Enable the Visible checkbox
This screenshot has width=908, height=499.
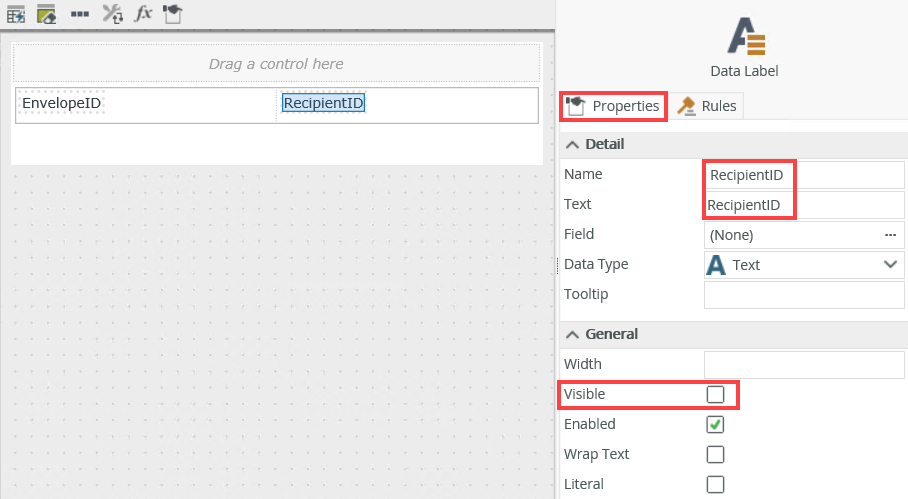coord(715,395)
